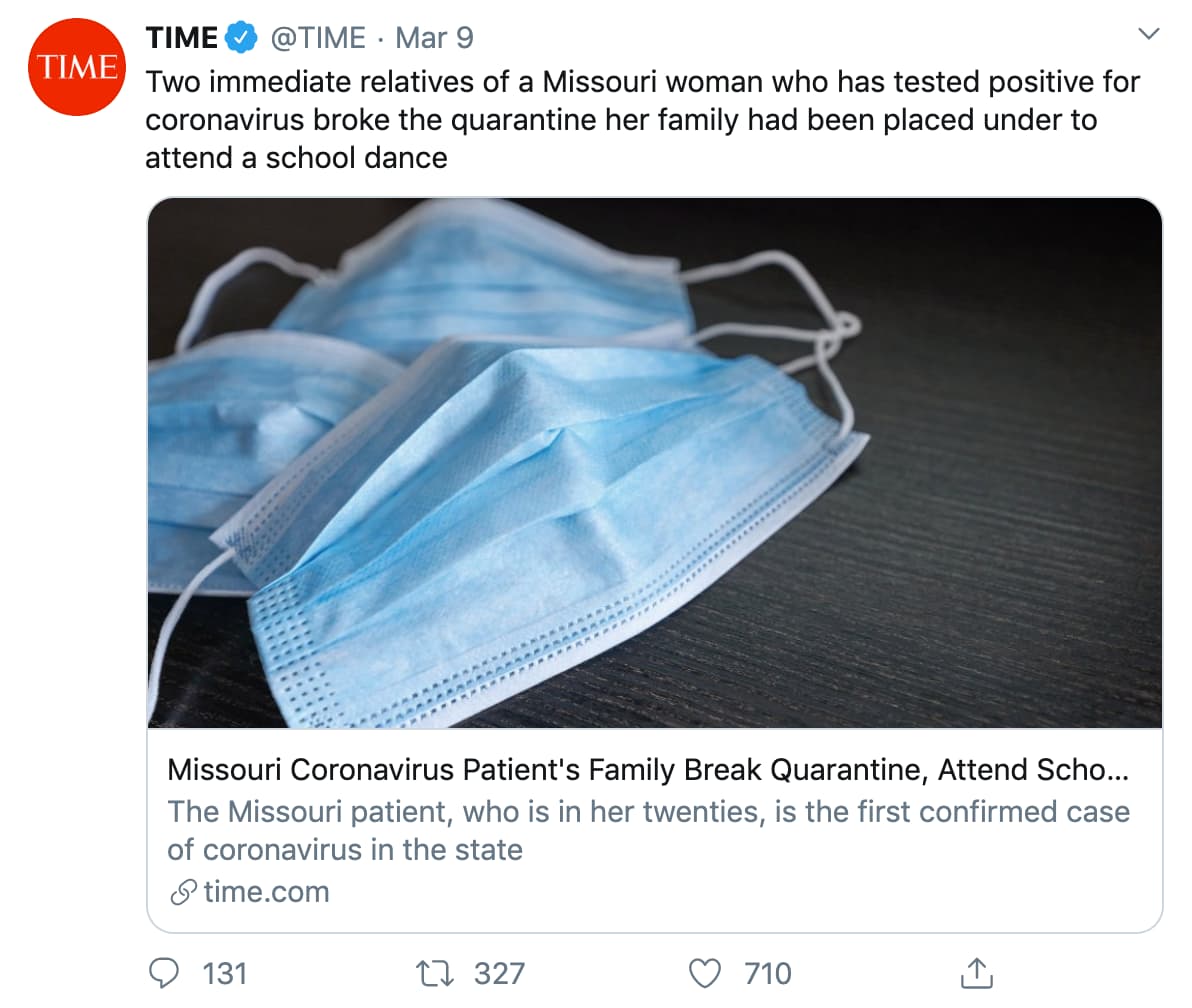Like the tweet with the heart icon
The image size is (1192, 1008).
coord(706,972)
